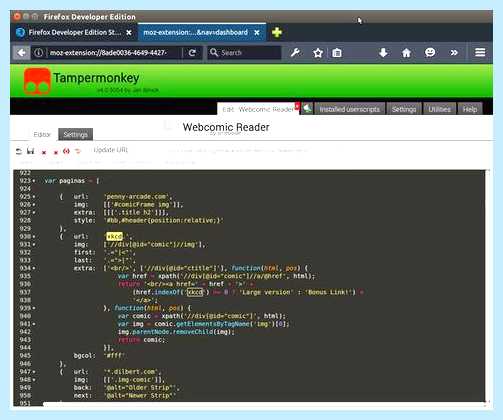Collapse code fold at line 926
This screenshot has height=420, width=503.
34,205
